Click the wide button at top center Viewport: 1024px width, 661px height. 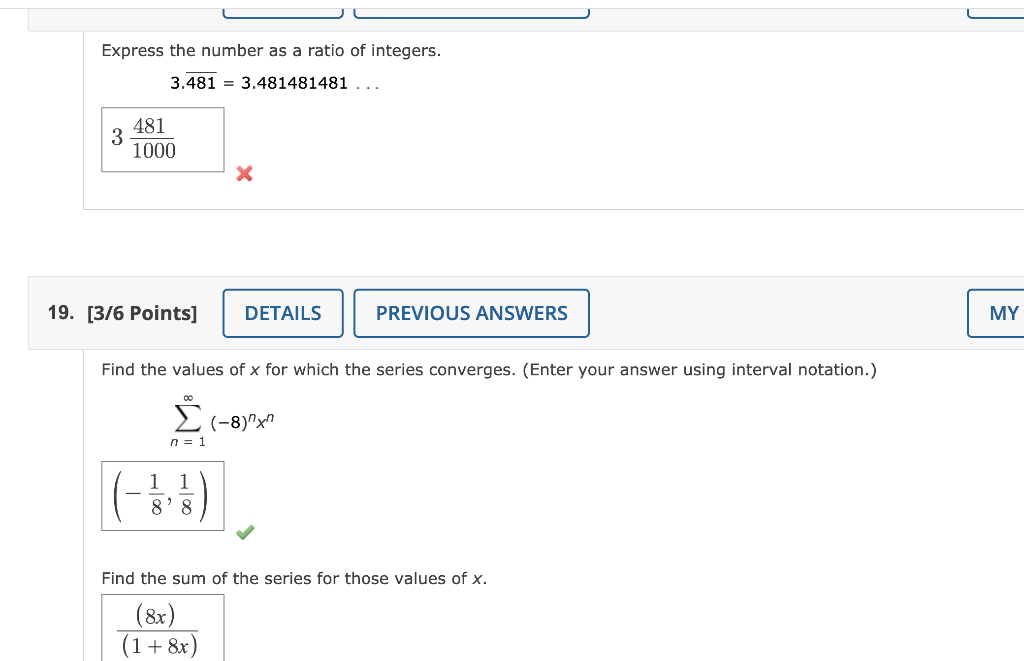tap(471, 10)
